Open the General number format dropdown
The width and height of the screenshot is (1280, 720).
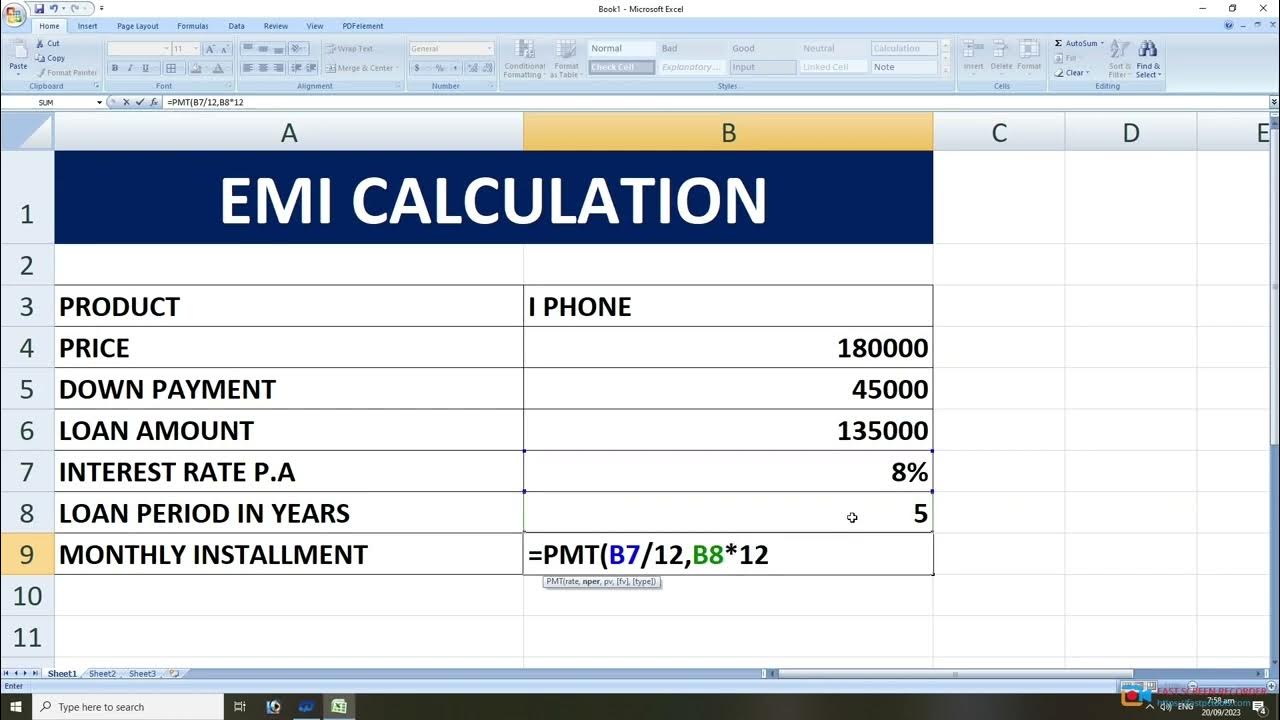pyautogui.click(x=489, y=48)
